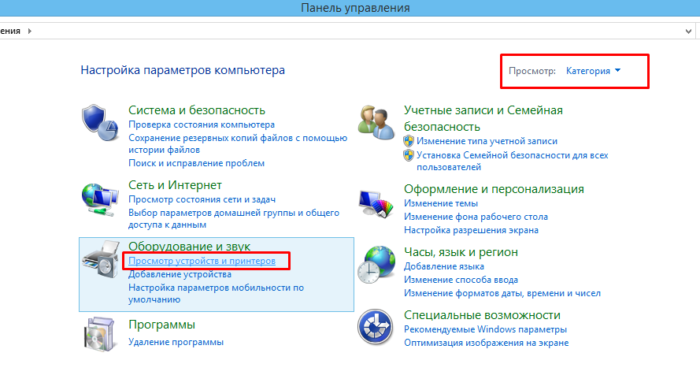Click the Network and Internet globe icon

point(100,199)
